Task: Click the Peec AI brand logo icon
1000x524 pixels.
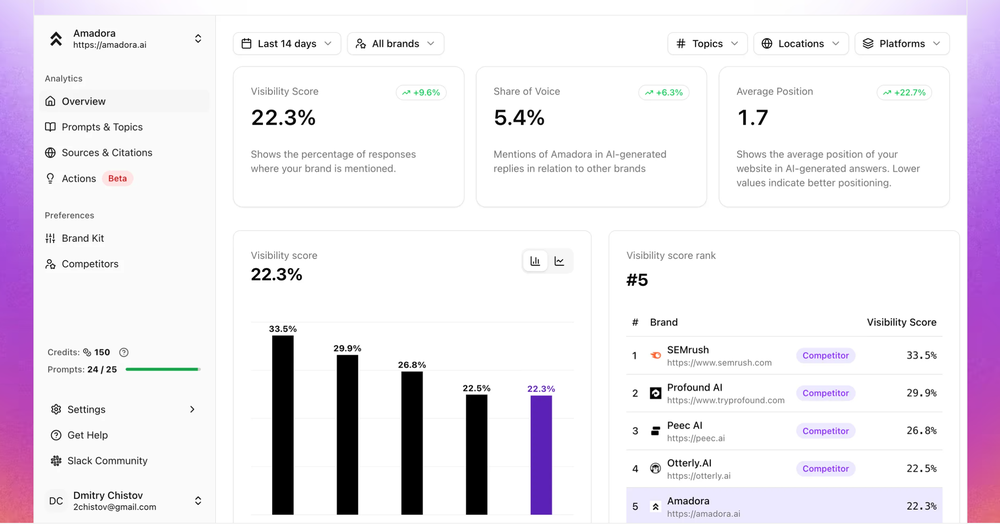Action: [655, 431]
